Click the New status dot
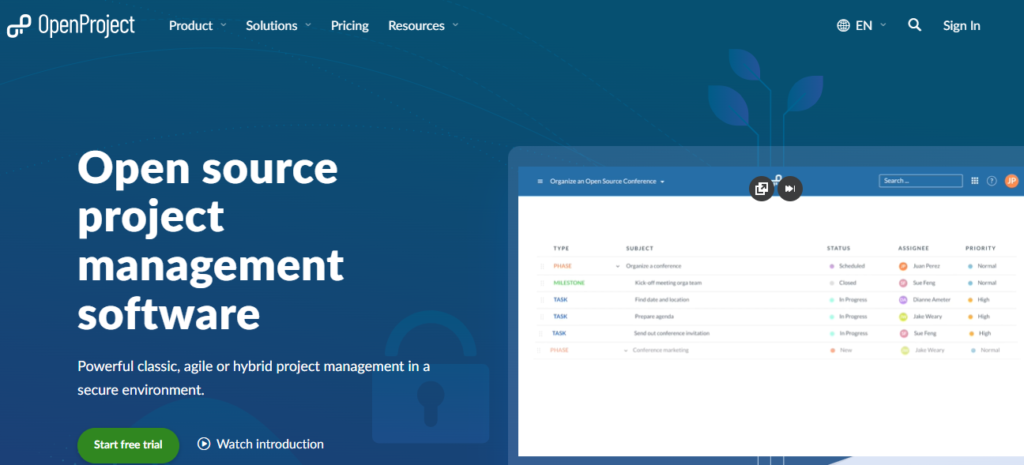This screenshot has width=1024, height=465. coord(833,351)
